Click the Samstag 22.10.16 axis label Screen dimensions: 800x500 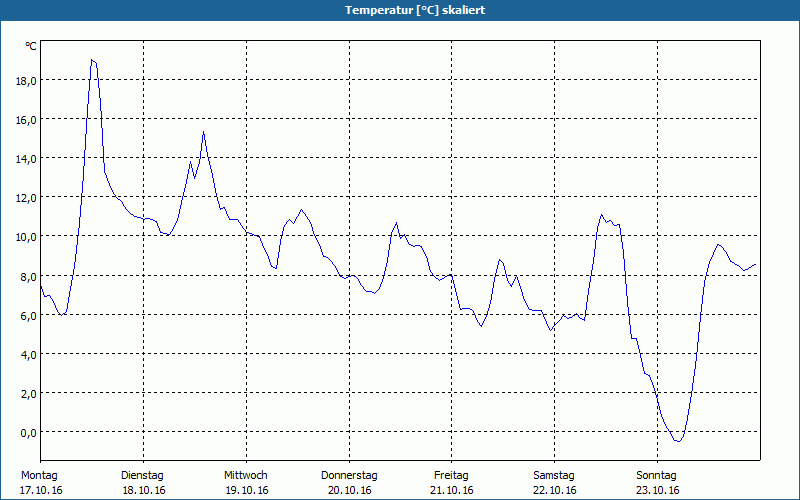click(x=555, y=483)
